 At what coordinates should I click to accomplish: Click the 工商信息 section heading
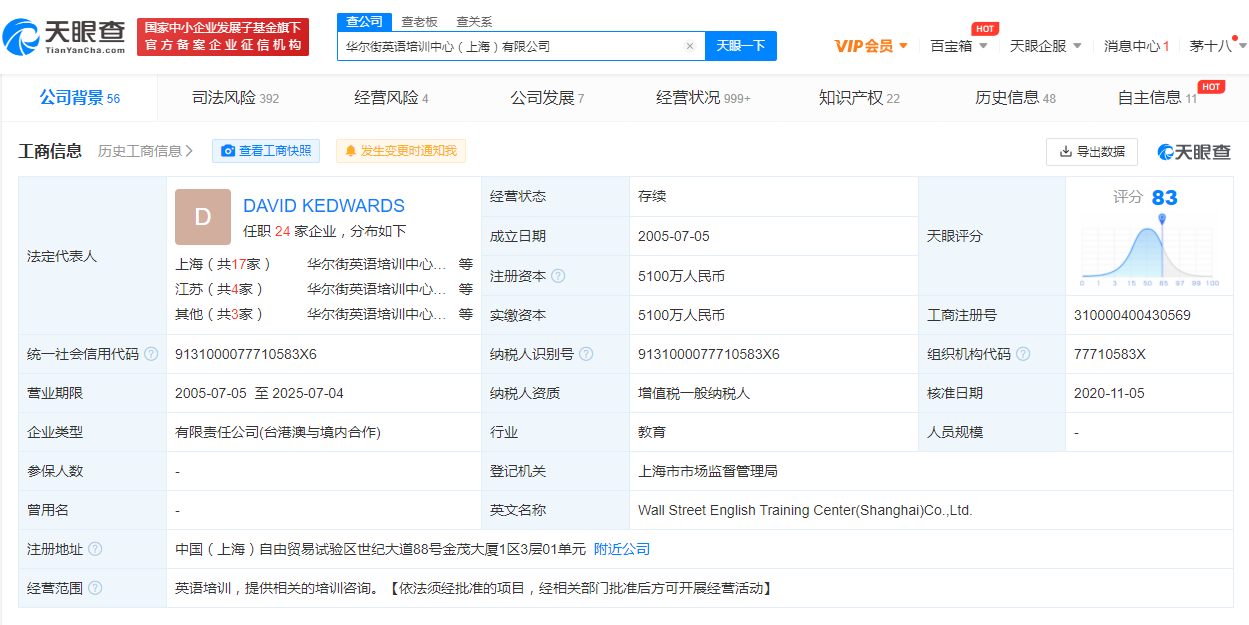point(50,151)
